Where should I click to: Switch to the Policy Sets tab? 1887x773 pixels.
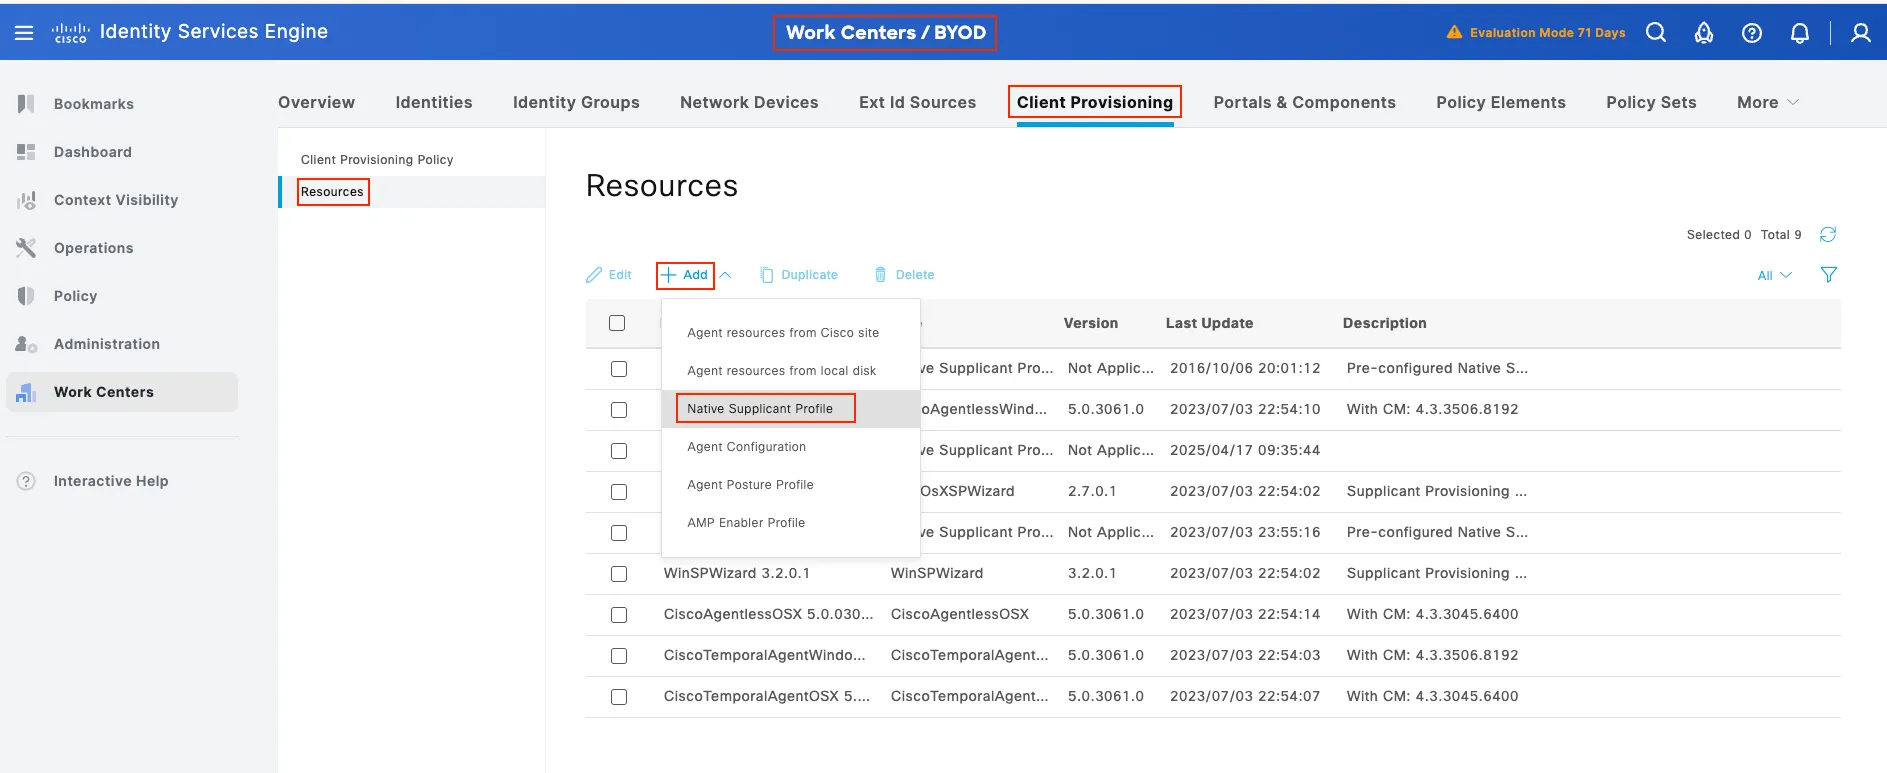tap(1651, 102)
